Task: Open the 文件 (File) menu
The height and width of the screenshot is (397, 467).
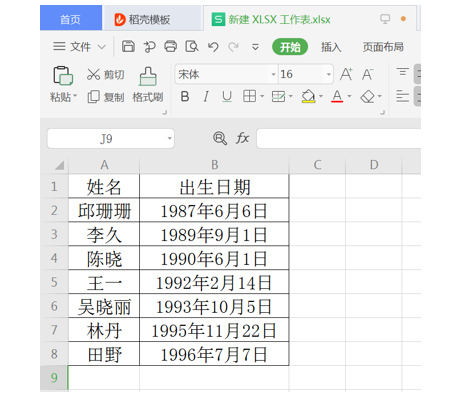Action: 72,47
